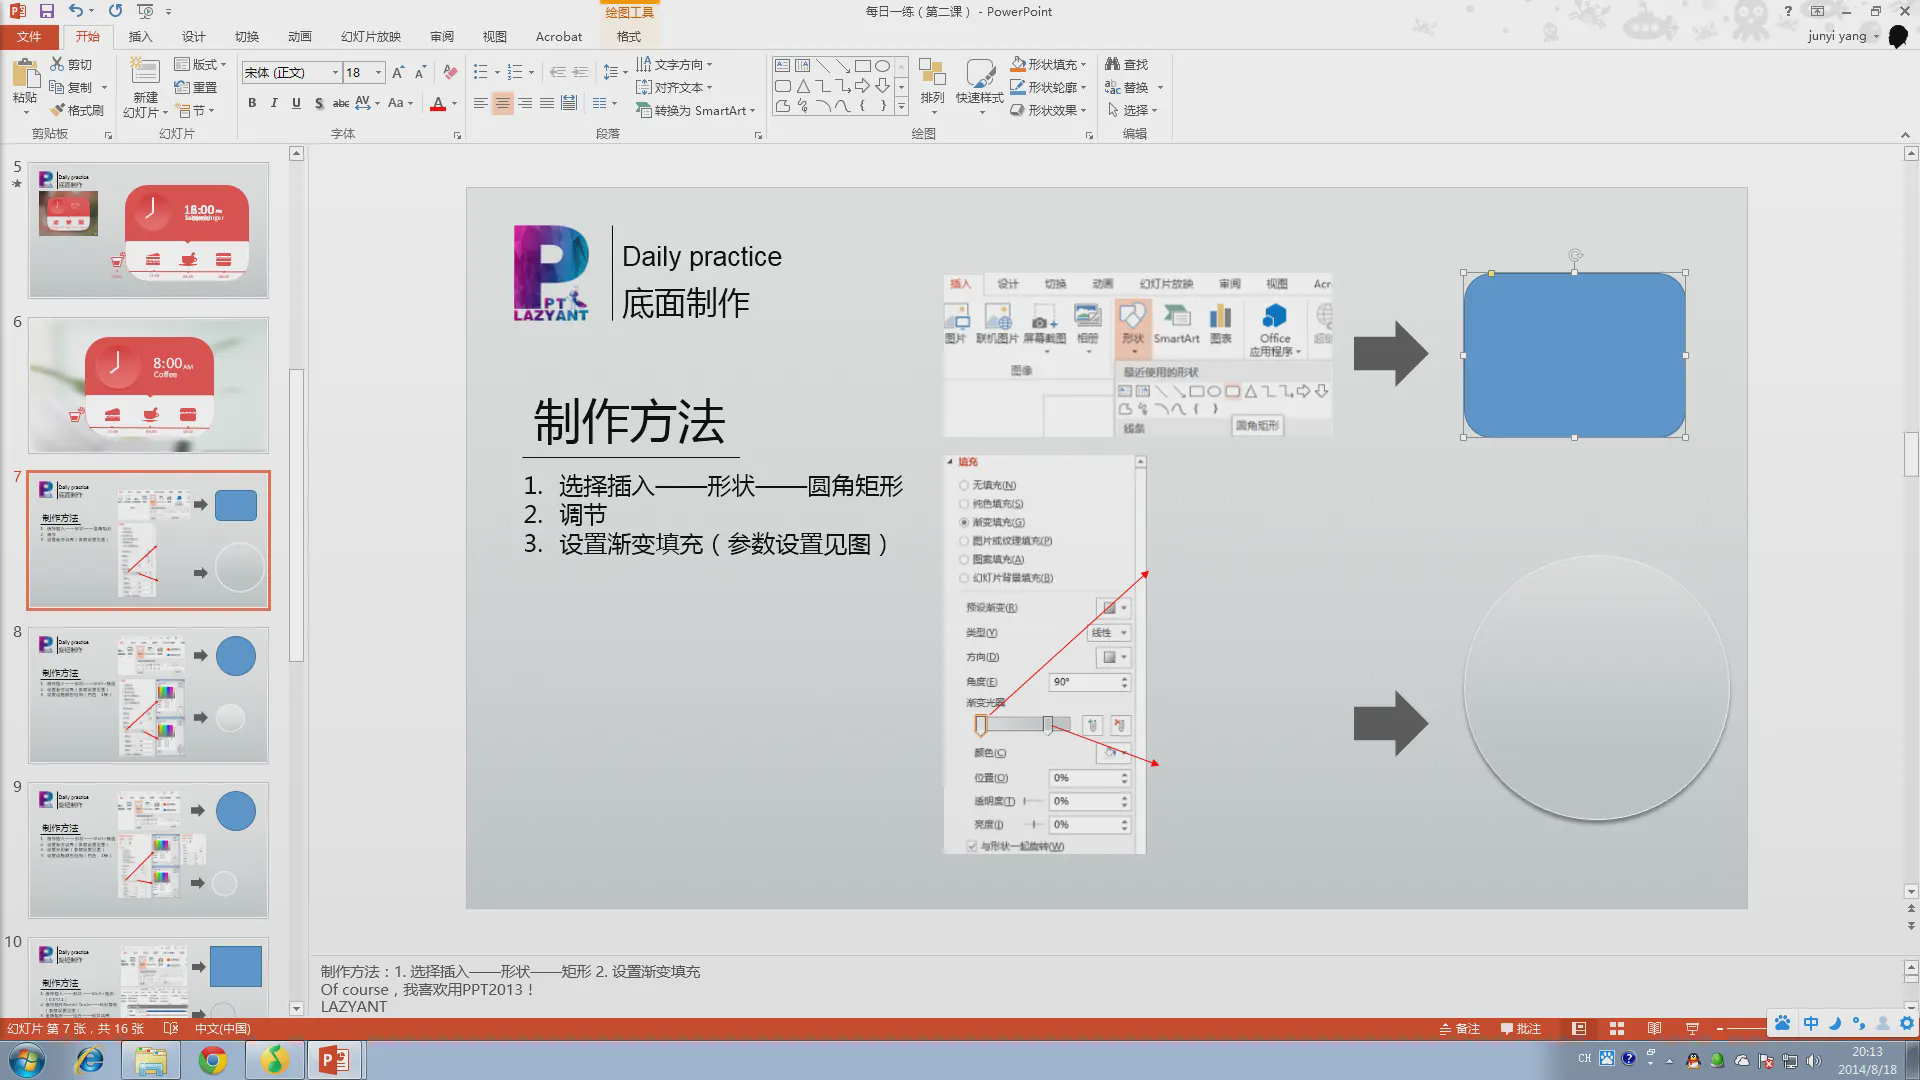Click the Format Painter (格式刷) icon

tap(58, 110)
